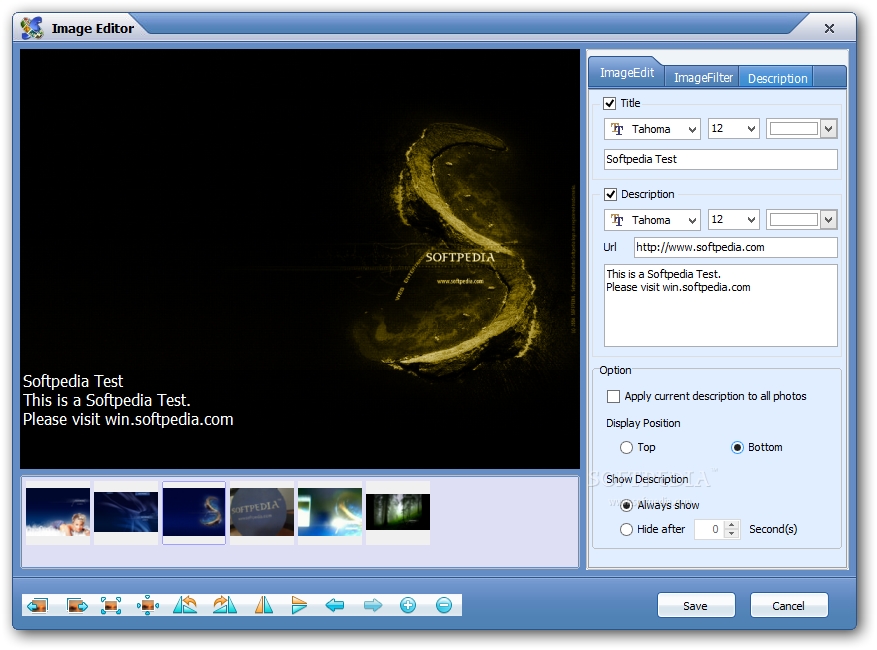Click the redo right arrow

373,605
